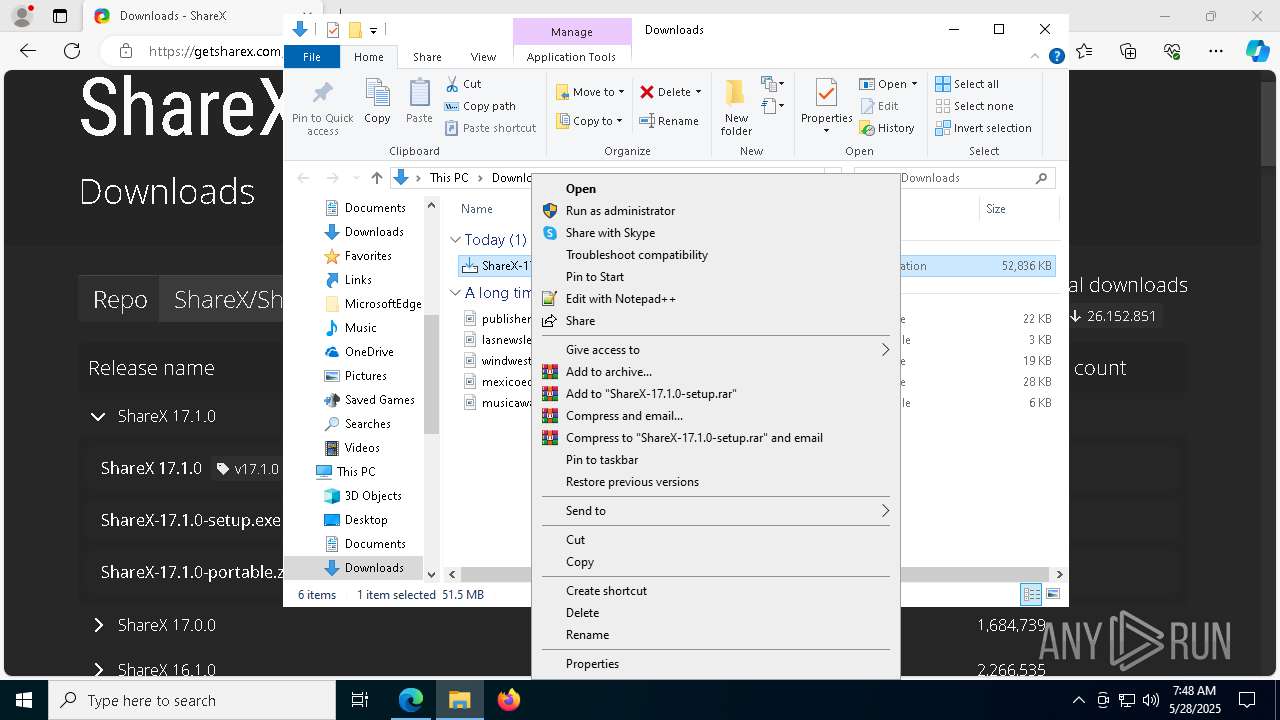Click the Rename ribbon button
1280x720 pixels.
pyautogui.click(x=669, y=121)
